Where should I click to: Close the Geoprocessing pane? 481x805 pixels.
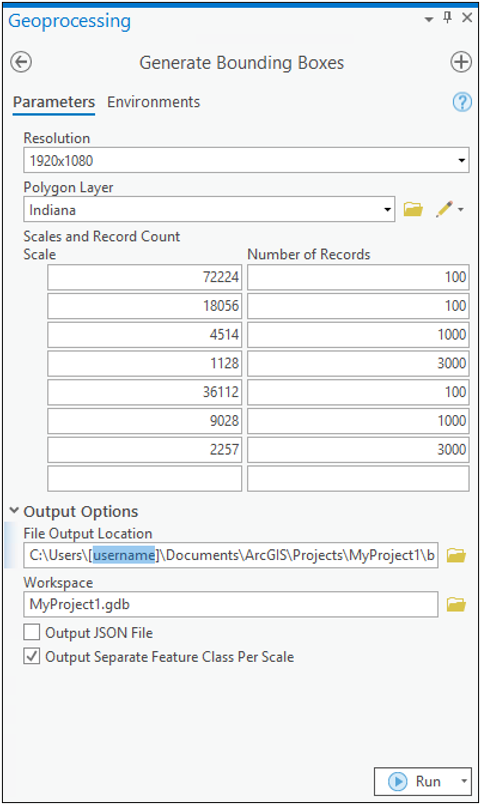(x=467, y=18)
